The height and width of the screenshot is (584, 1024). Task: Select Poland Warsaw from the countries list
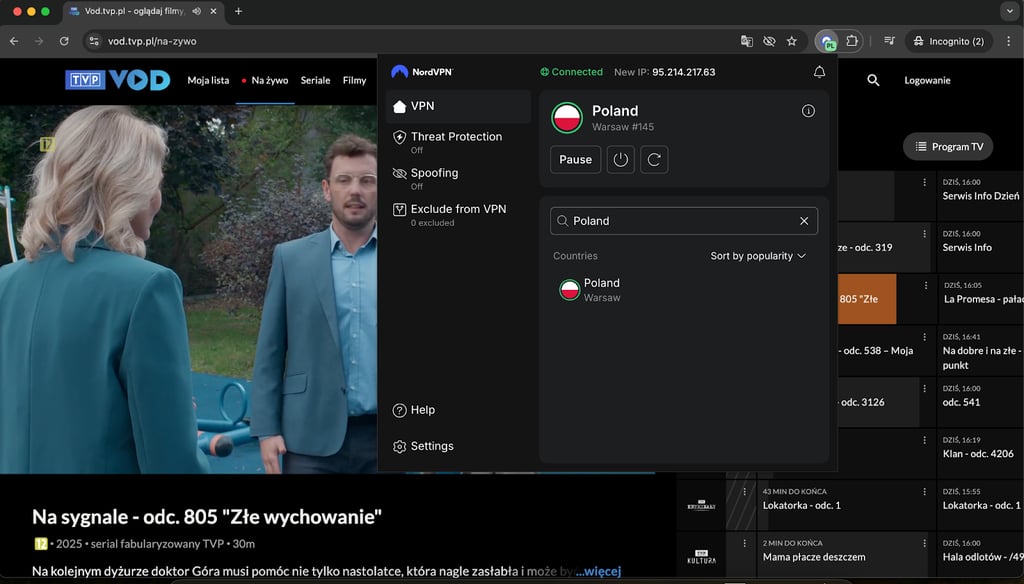(x=684, y=289)
